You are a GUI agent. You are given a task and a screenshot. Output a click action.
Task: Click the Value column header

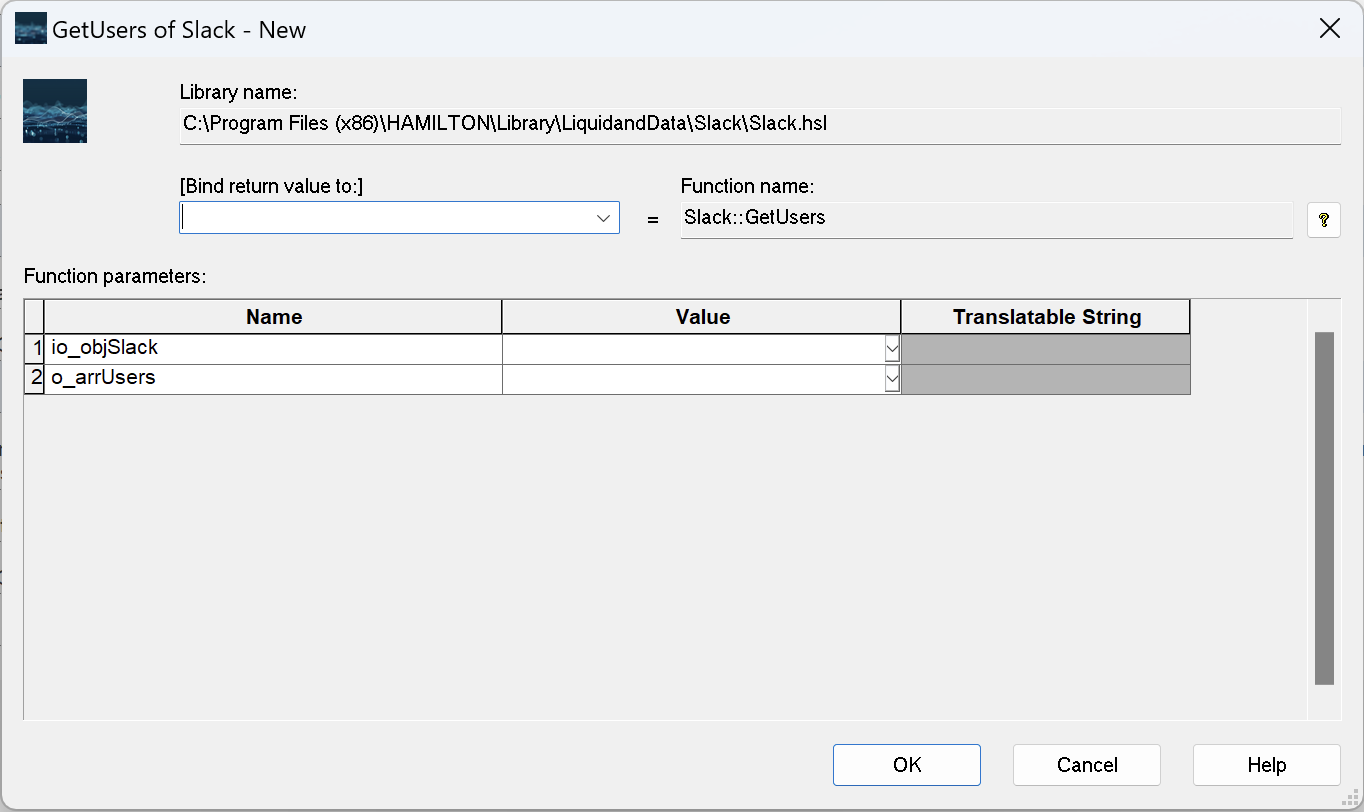pyautogui.click(x=702, y=317)
